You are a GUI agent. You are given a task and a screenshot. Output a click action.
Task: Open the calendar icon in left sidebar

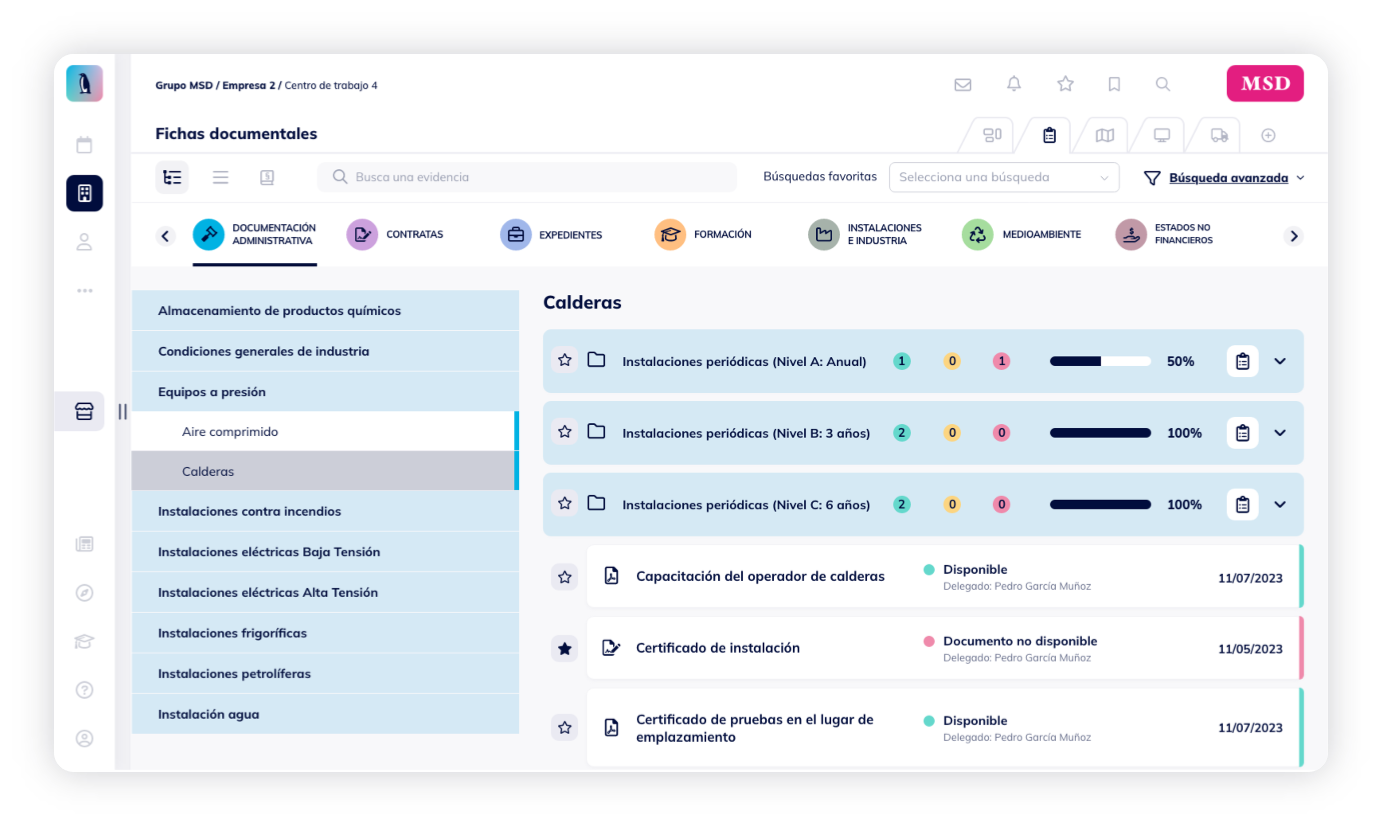click(x=85, y=145)
